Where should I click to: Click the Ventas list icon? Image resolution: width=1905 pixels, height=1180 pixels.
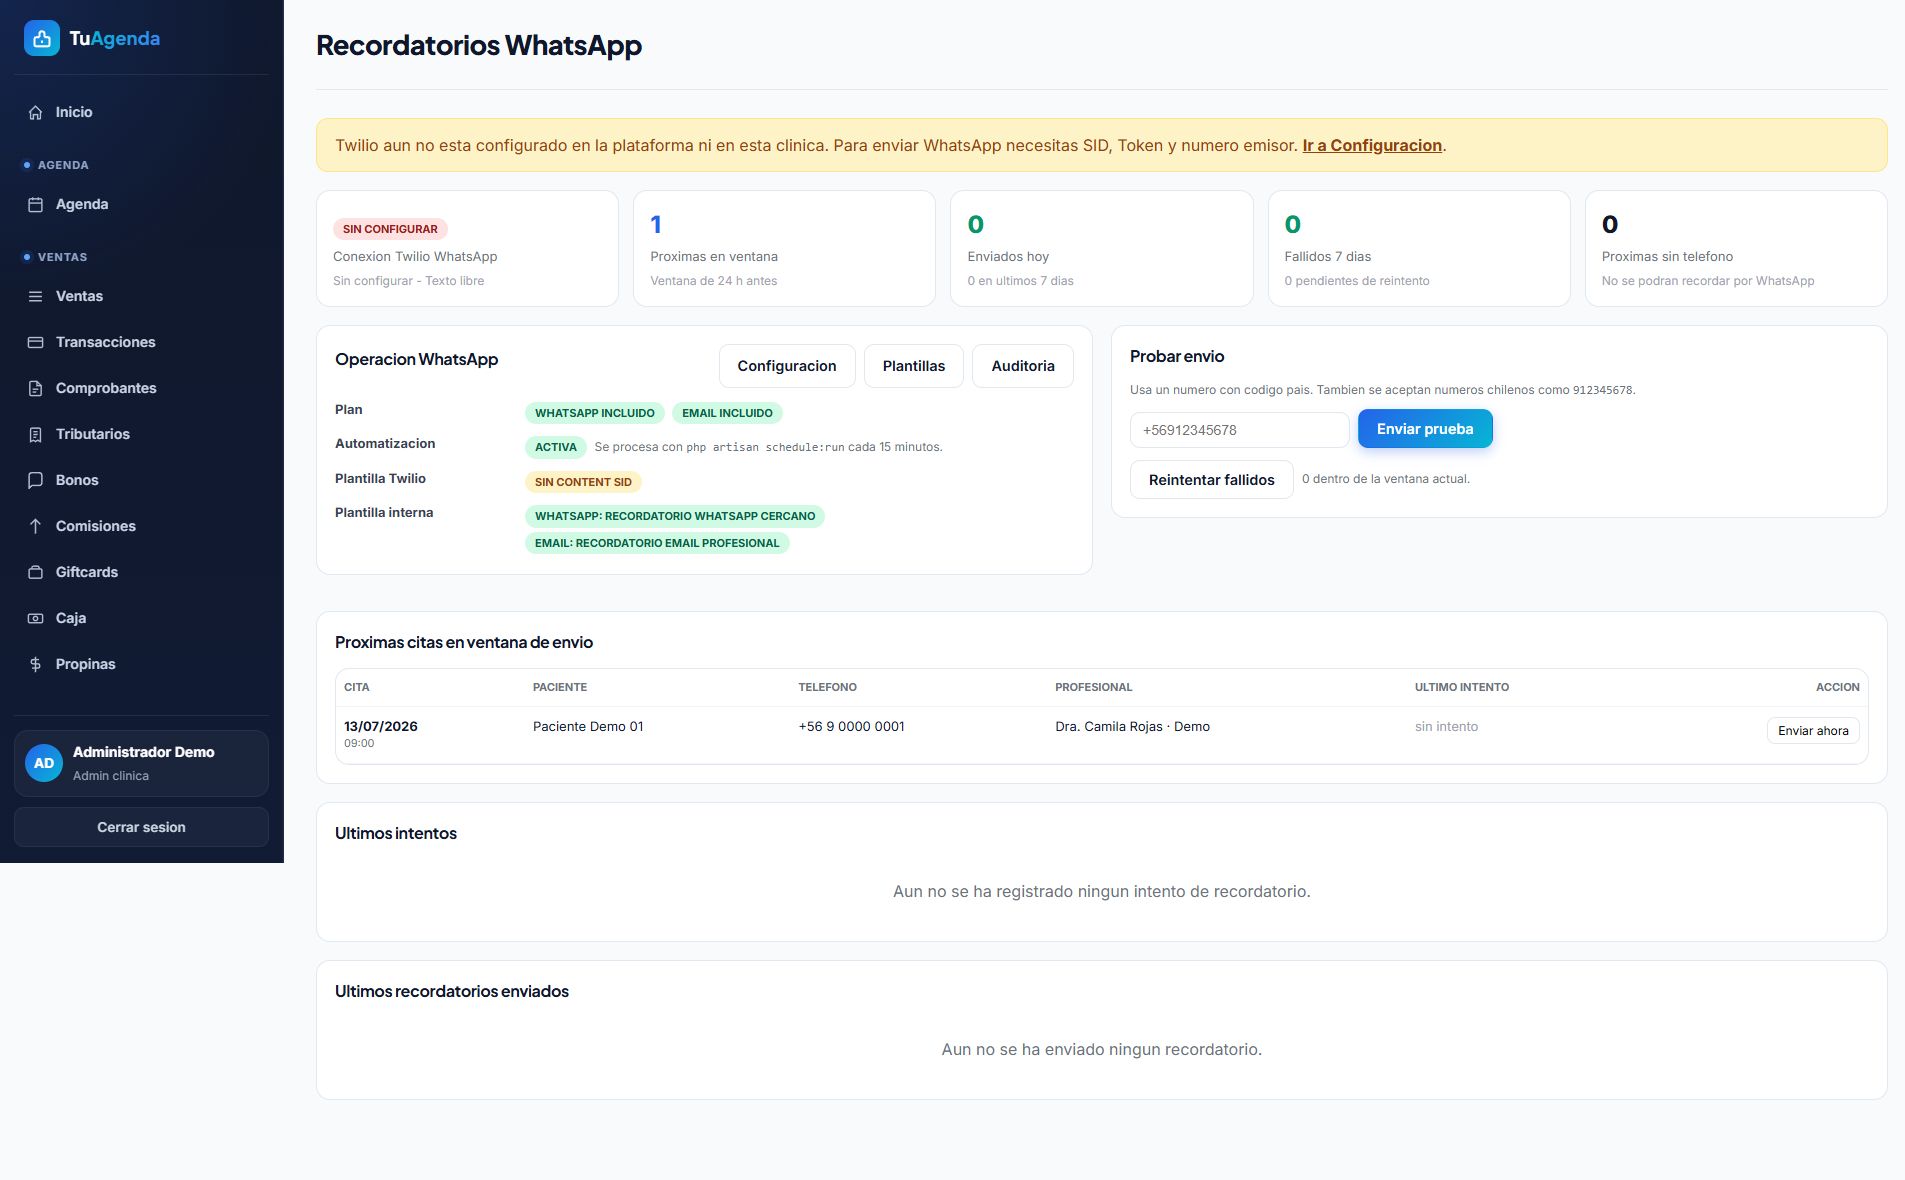(x=35, y=296)
